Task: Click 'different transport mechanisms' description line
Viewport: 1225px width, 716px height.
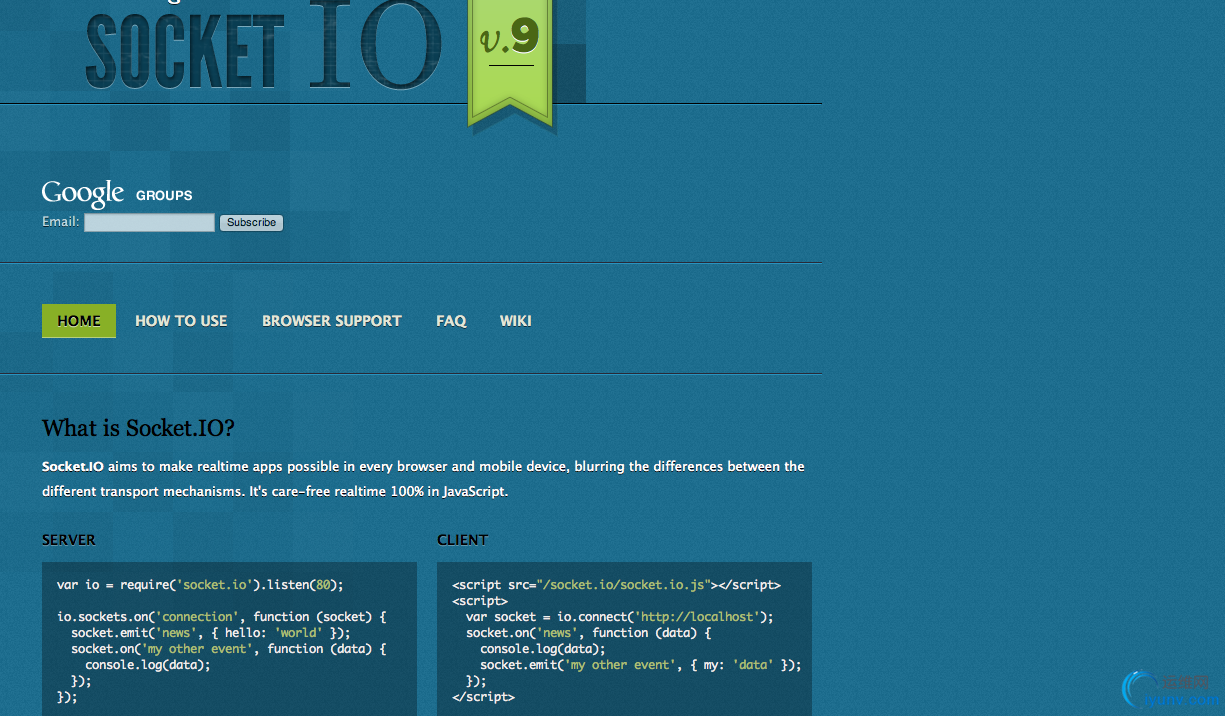Action: pyautogui.click(x=275, y=492)
